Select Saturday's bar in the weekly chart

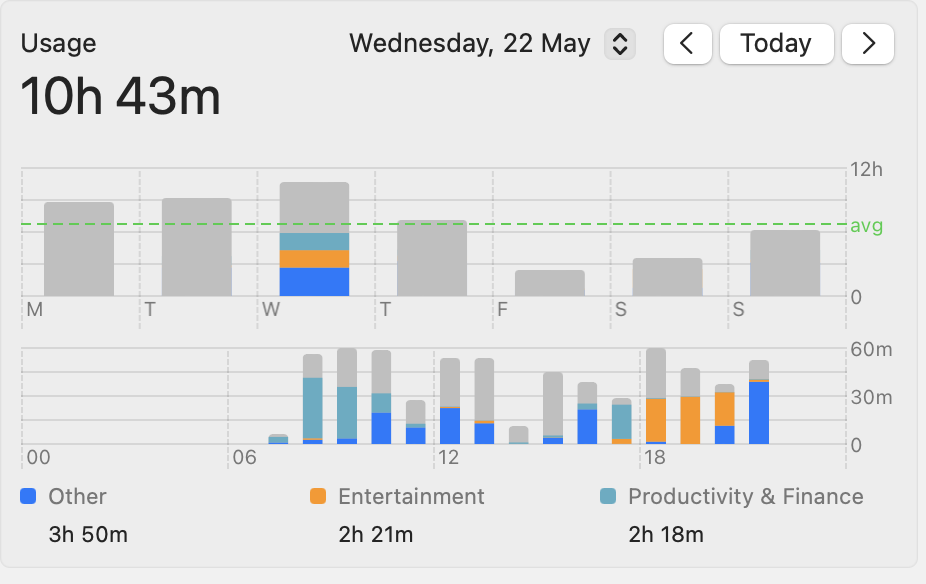(x=667, y=277)
